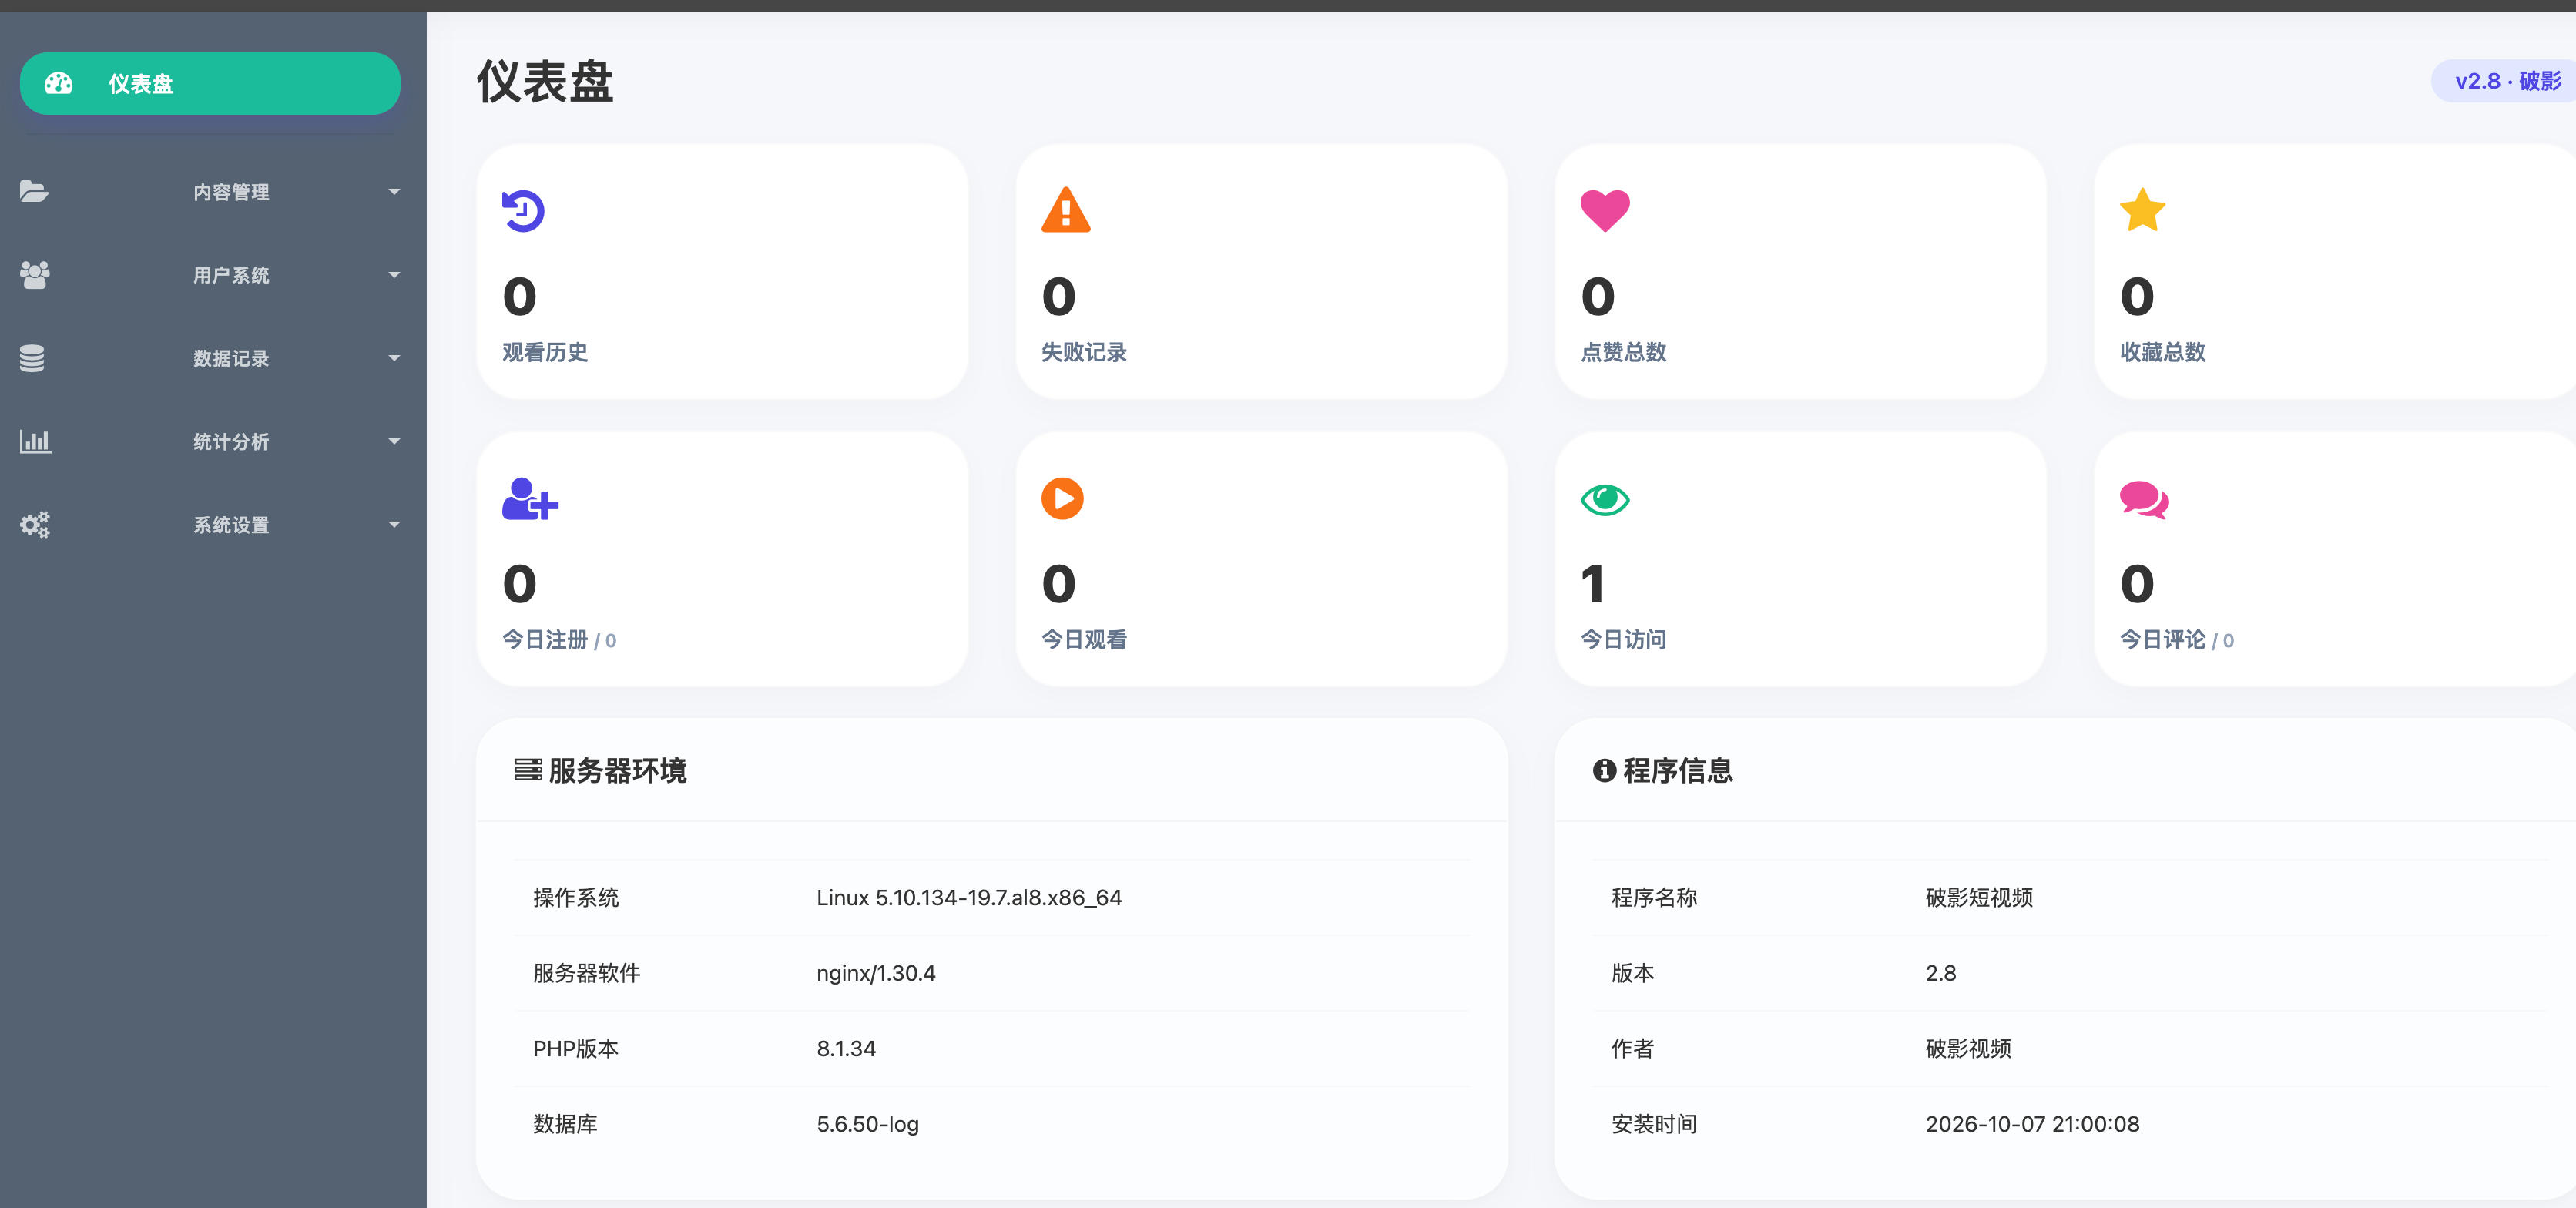
Task: Click the 作者 row label
Action: [x=1632, y=1048]
